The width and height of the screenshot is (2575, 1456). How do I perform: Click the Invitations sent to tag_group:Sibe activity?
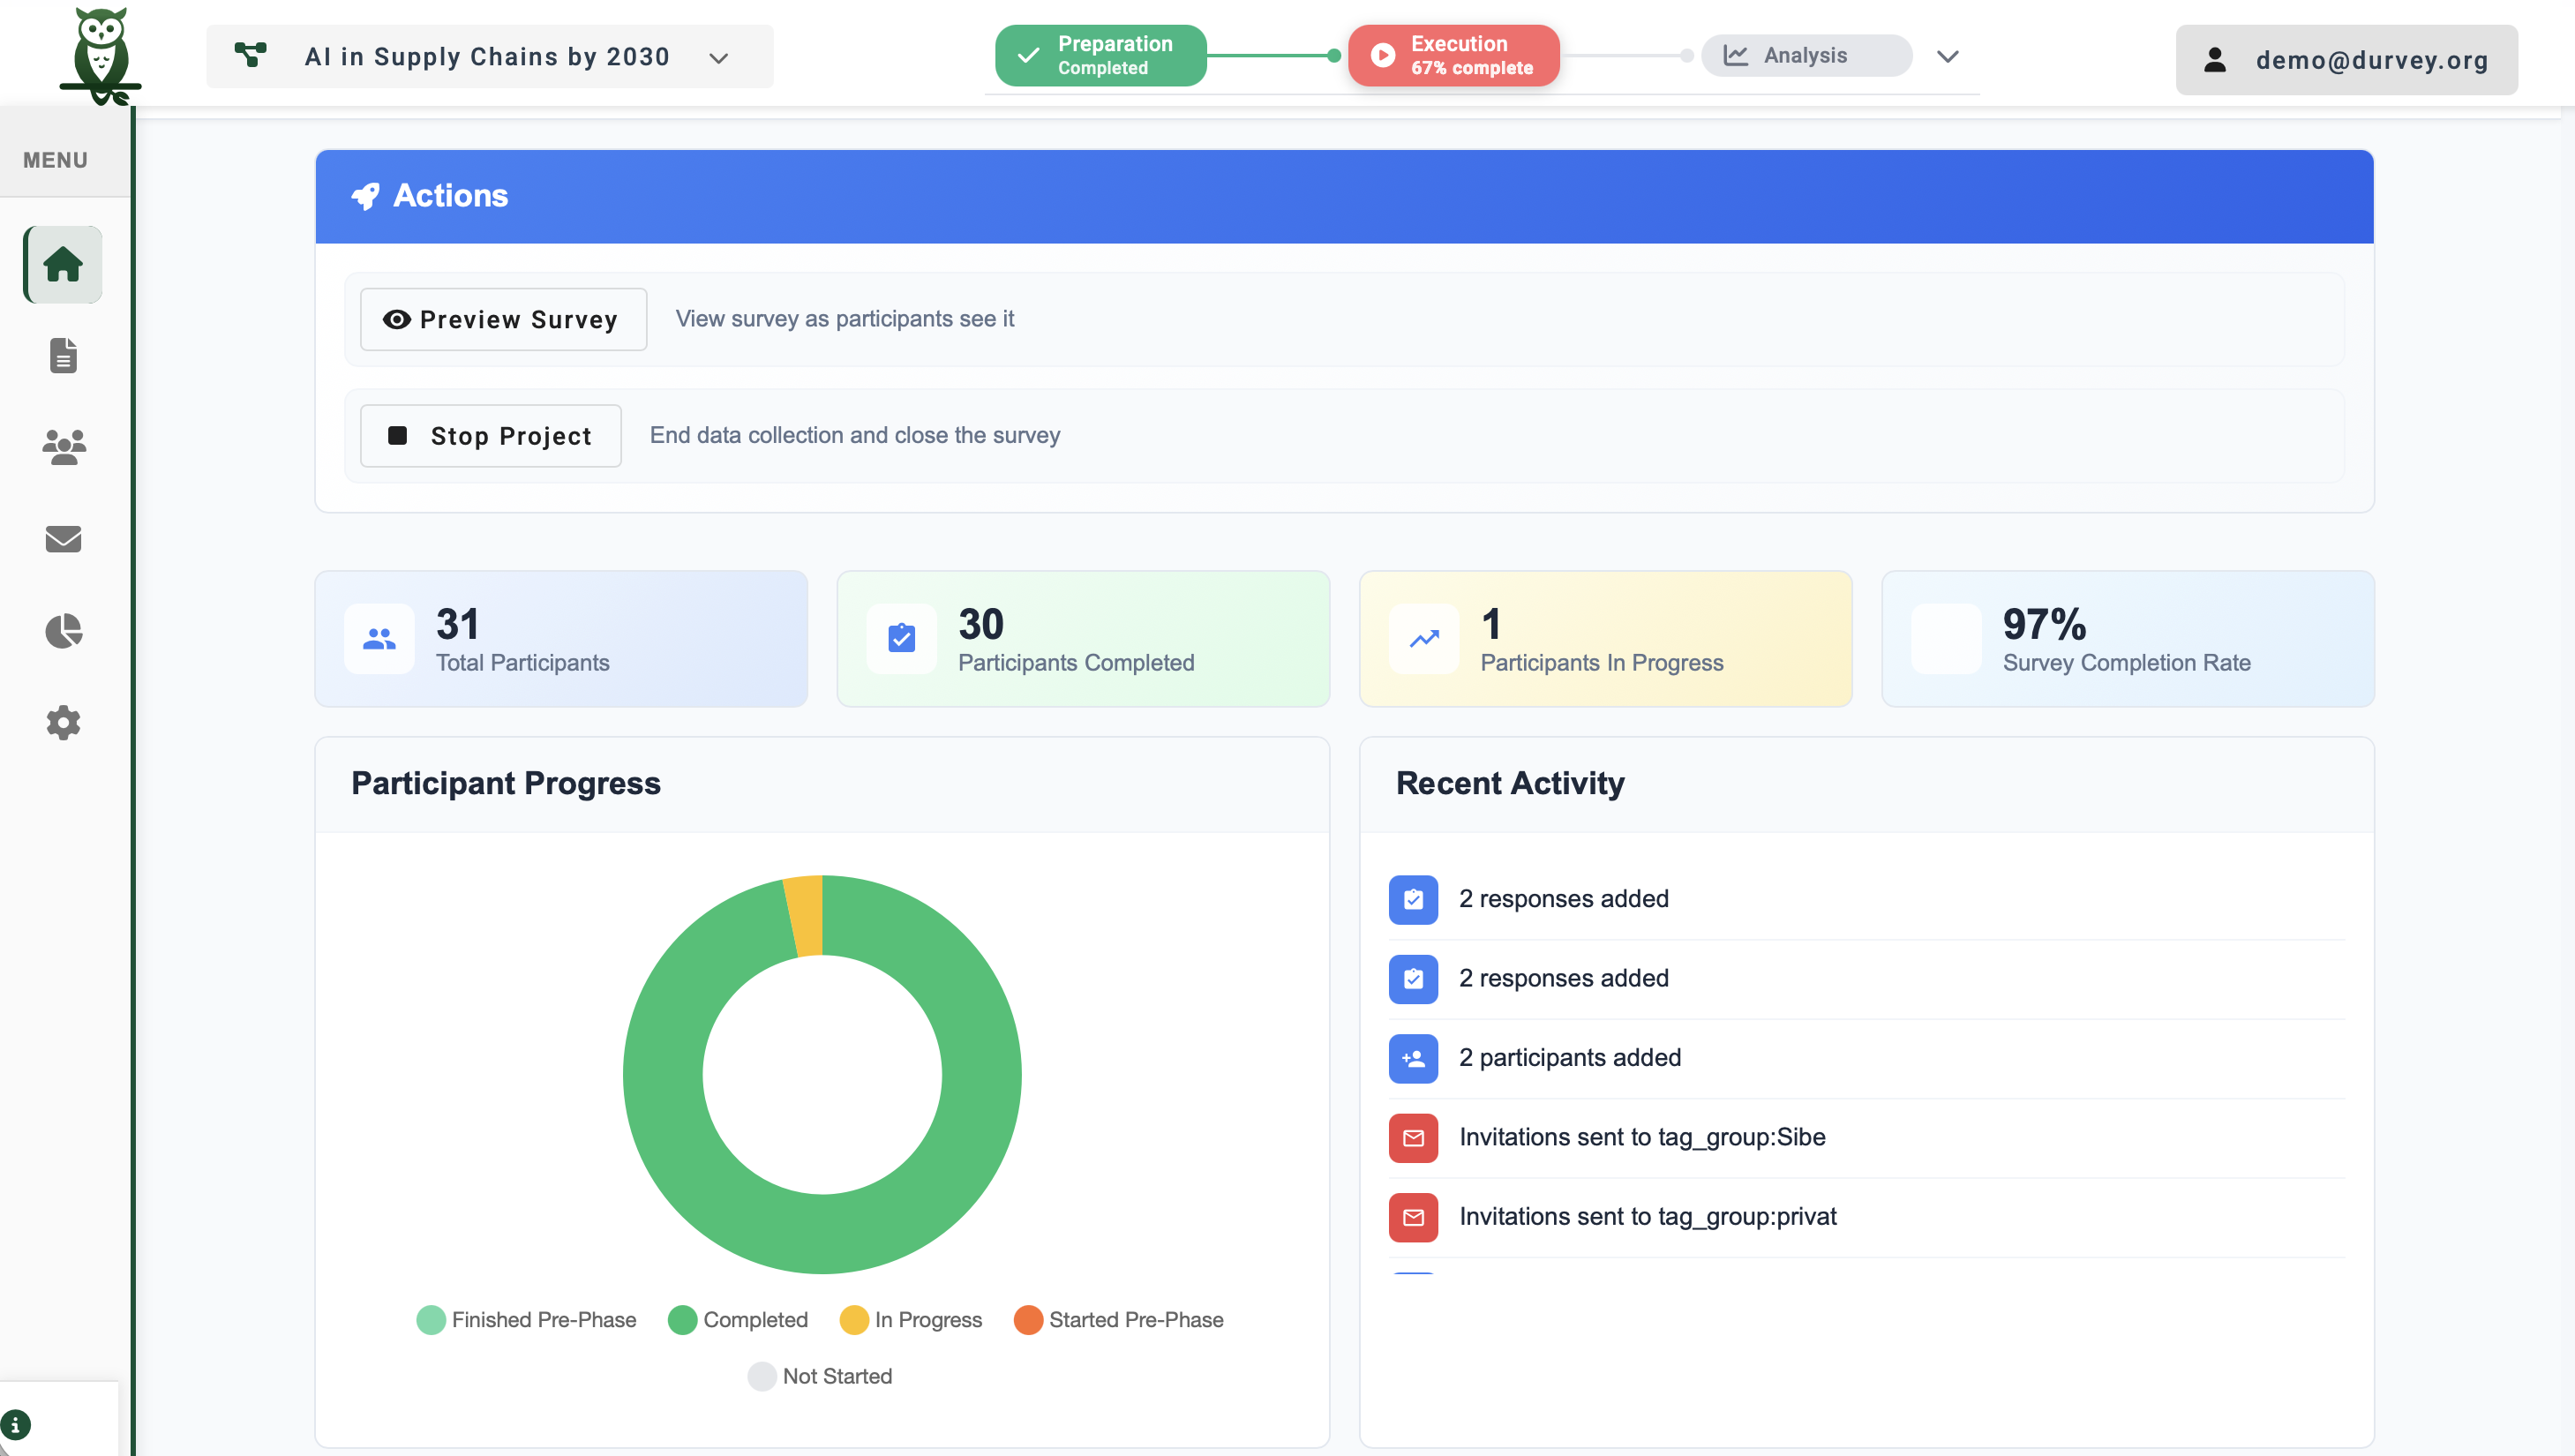(1641, 1137)
